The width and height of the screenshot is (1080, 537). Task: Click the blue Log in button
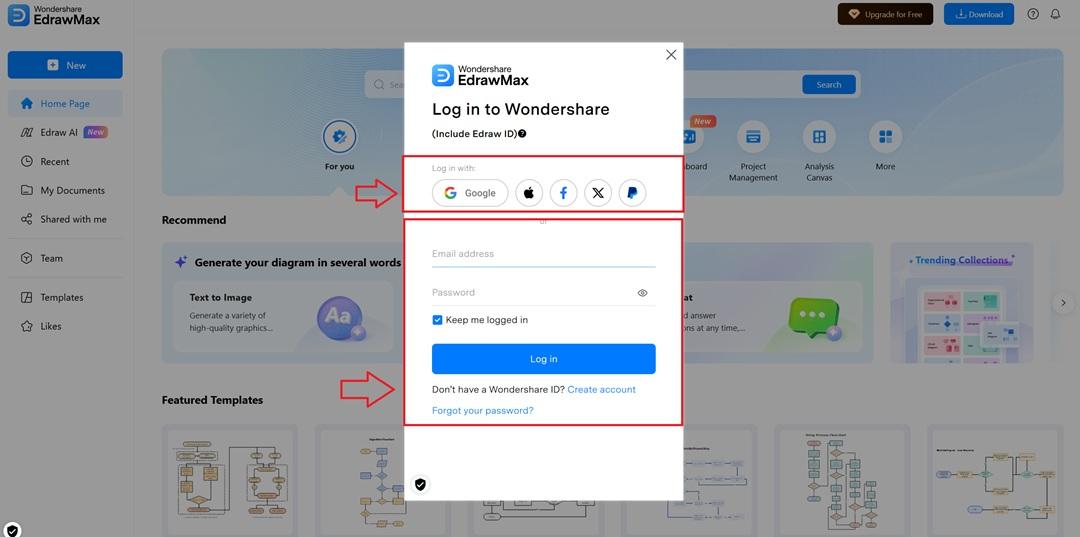(543, 359)
